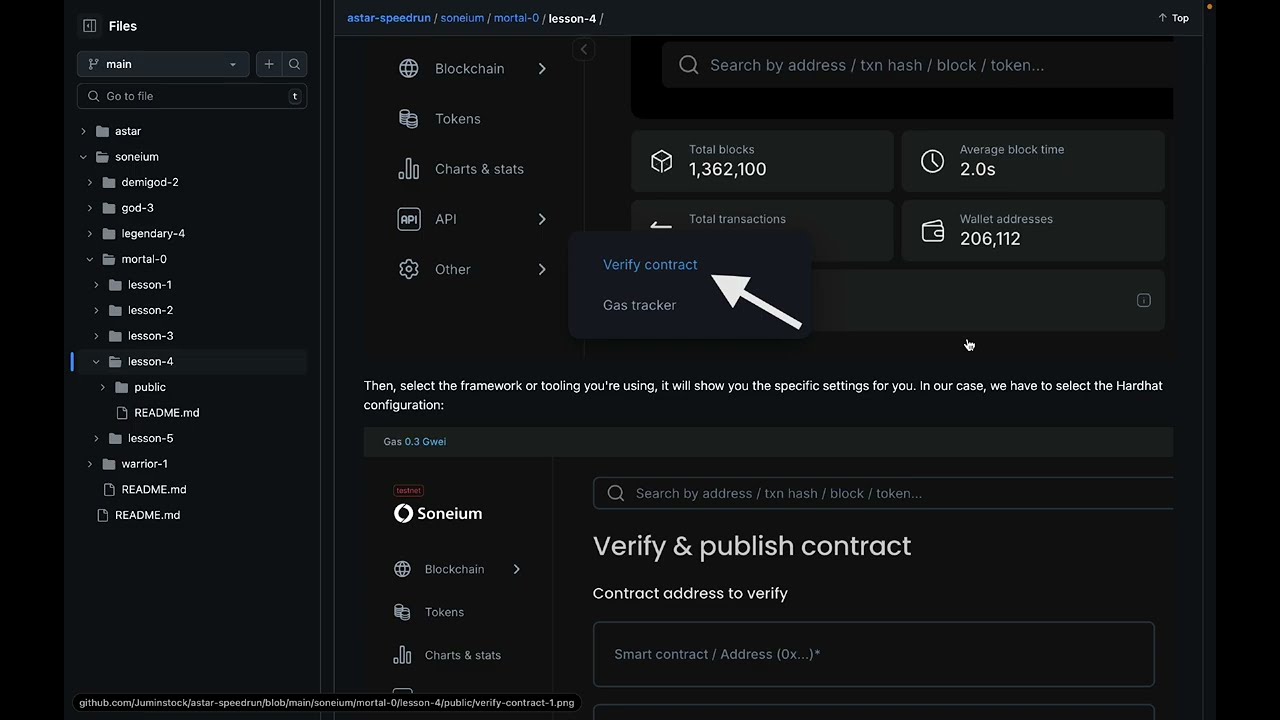Click the API icon in upper image
The height and width of the screenshot is (720, 1280).
[409, 219]
